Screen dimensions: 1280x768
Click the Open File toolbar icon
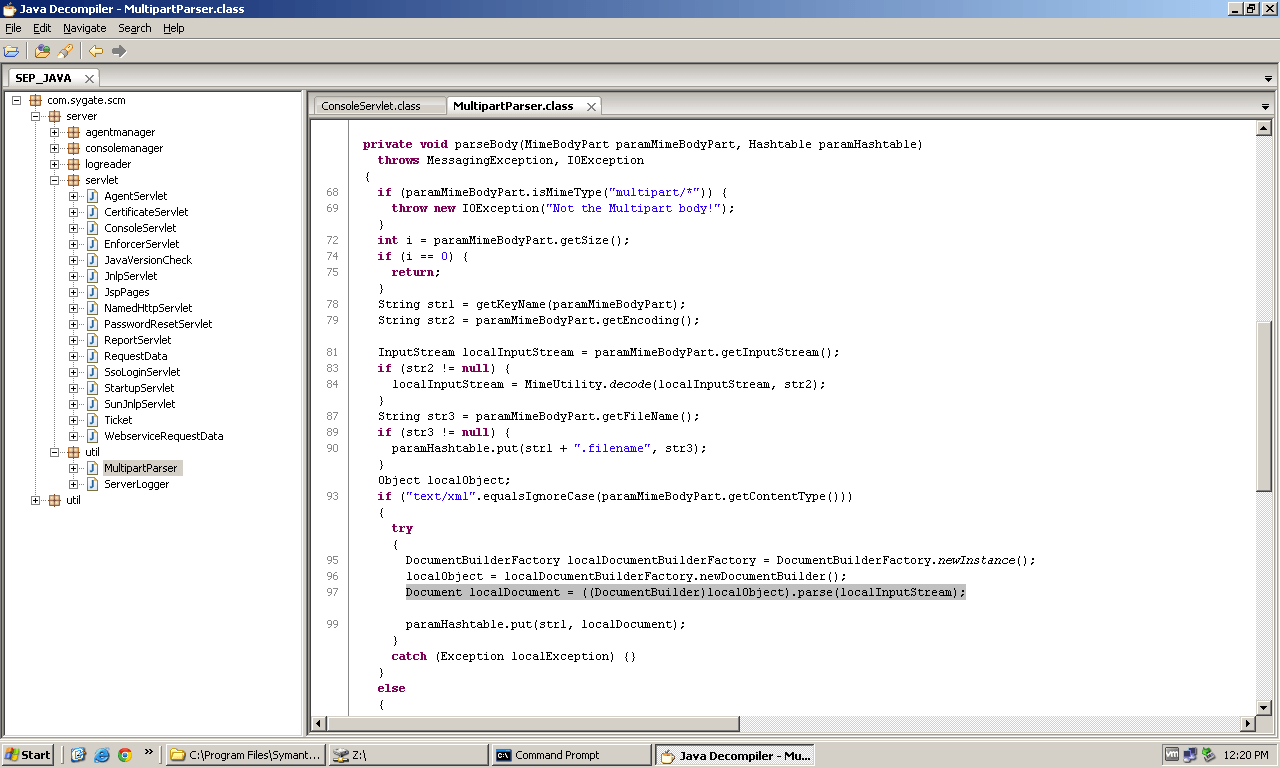click(11, 51)
